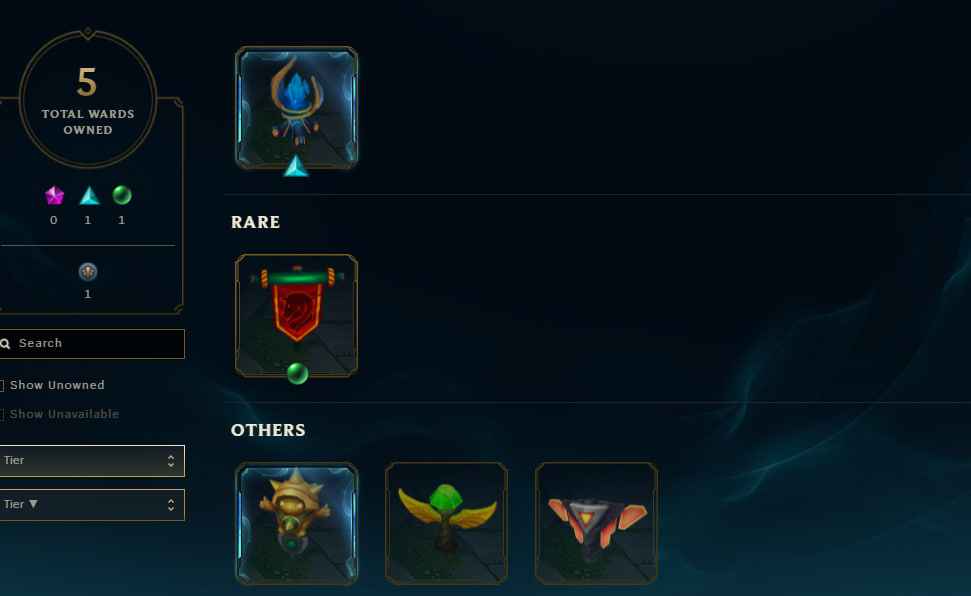The height and width of the screenshot is (596, 971).
Task: Click the RARE section header
Action: (x=255, y=222)
